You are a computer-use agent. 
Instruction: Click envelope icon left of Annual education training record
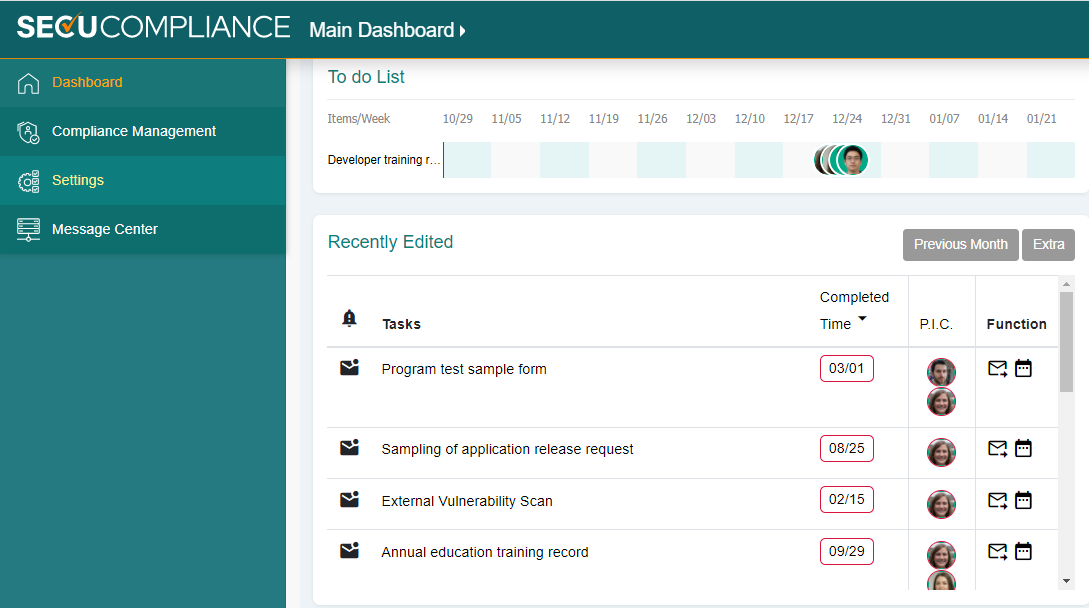349,550
